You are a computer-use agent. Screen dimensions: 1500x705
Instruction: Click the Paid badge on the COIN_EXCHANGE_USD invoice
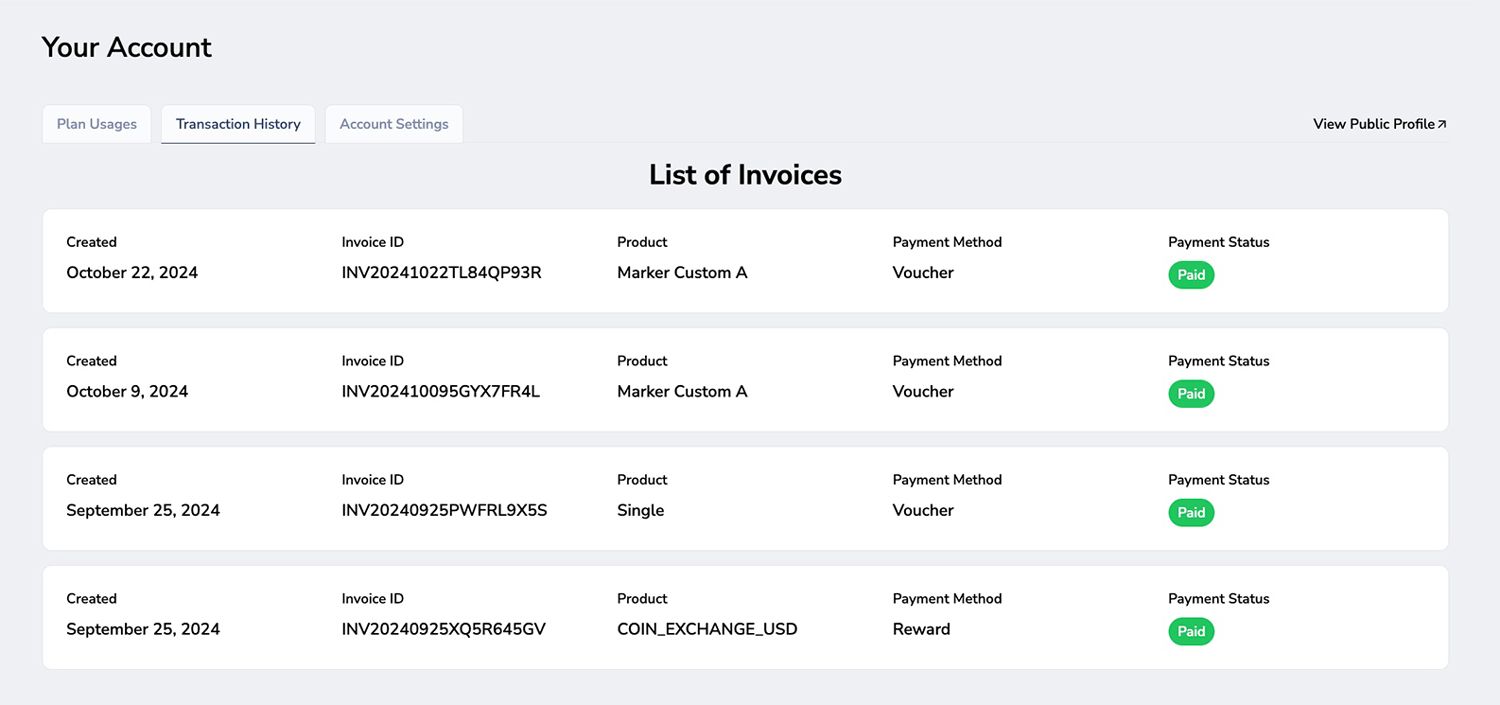click(x=1191, y=632)
